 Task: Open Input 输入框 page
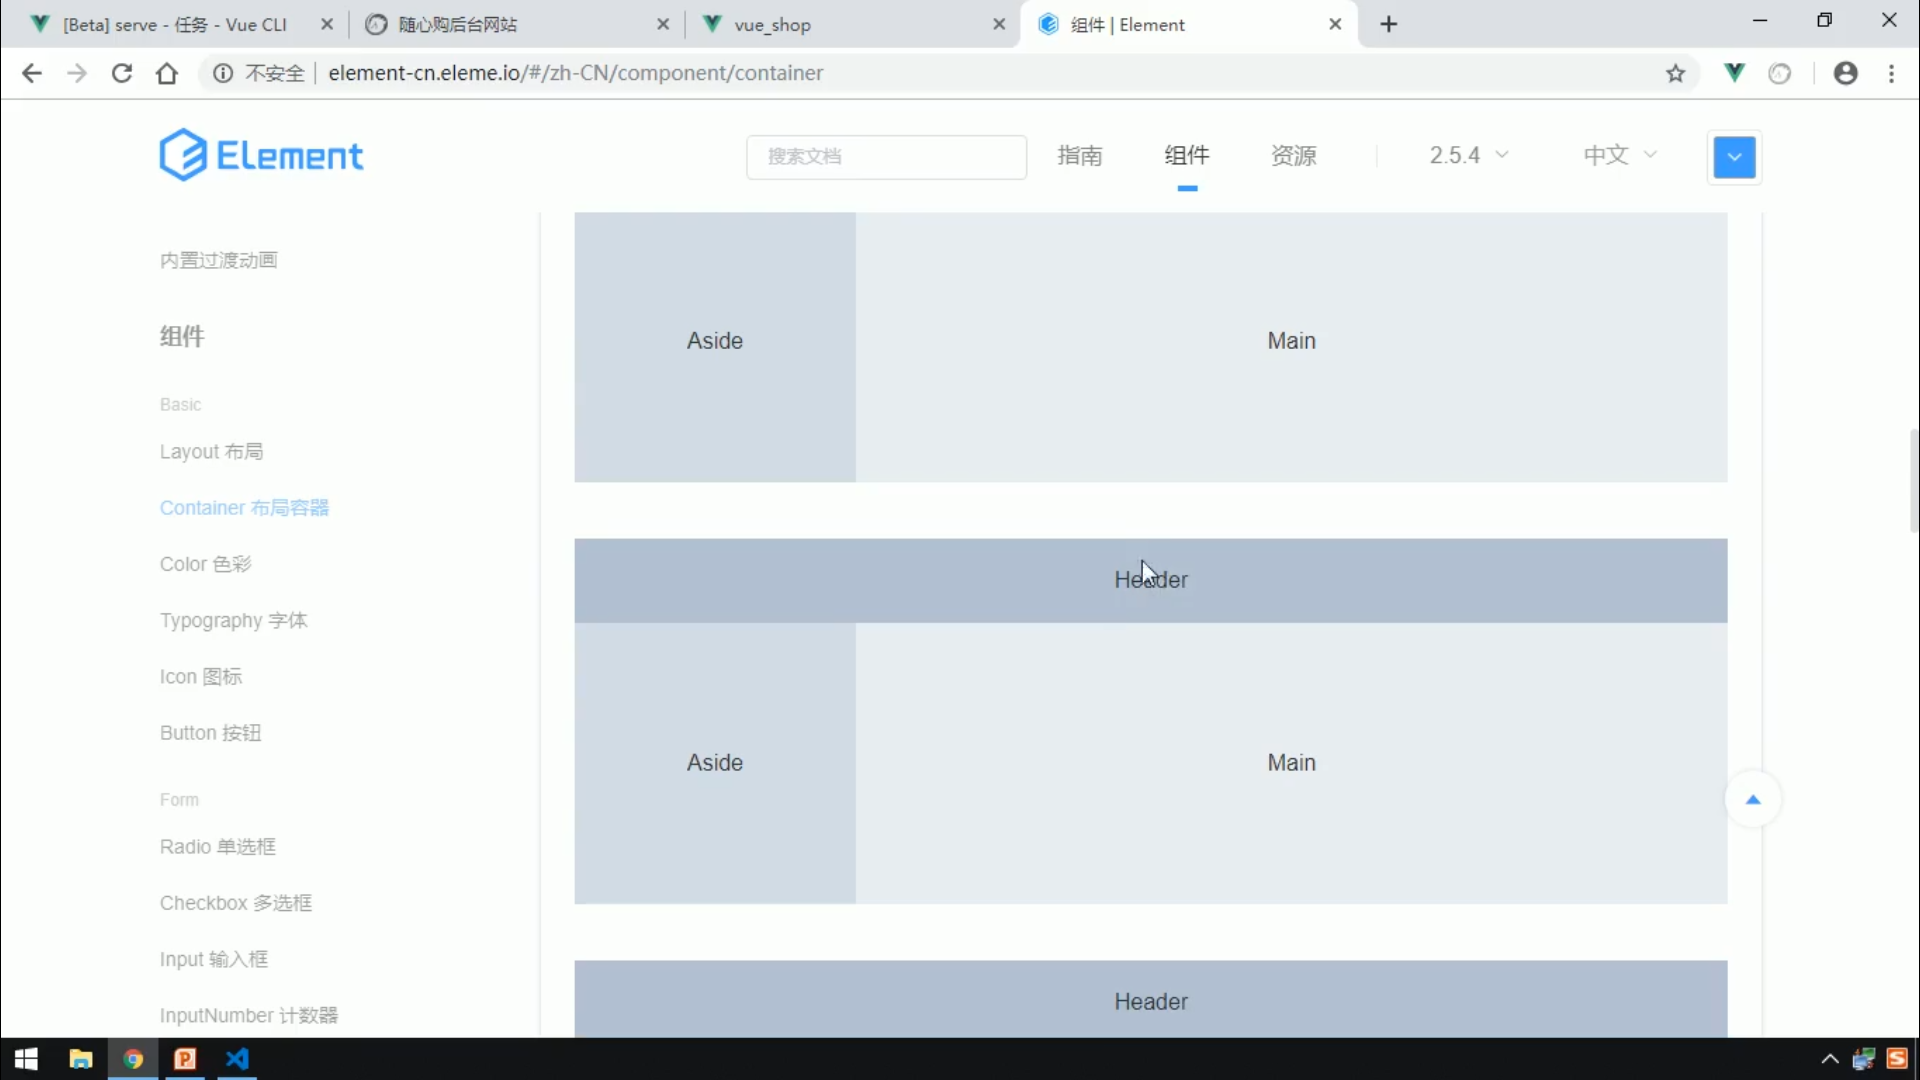coord(214,959)
